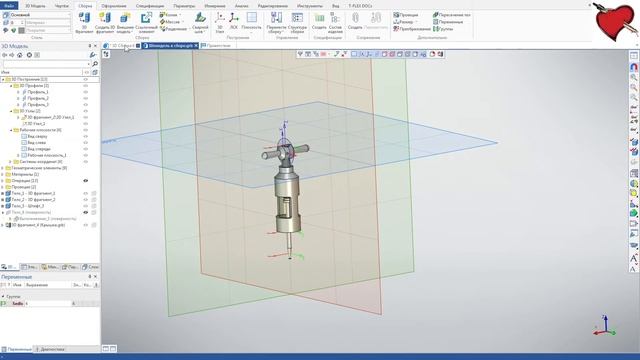Switch to the Спецификация ribbon tab
The width and height of the screenshot is (640, 360).
(150, 6)
